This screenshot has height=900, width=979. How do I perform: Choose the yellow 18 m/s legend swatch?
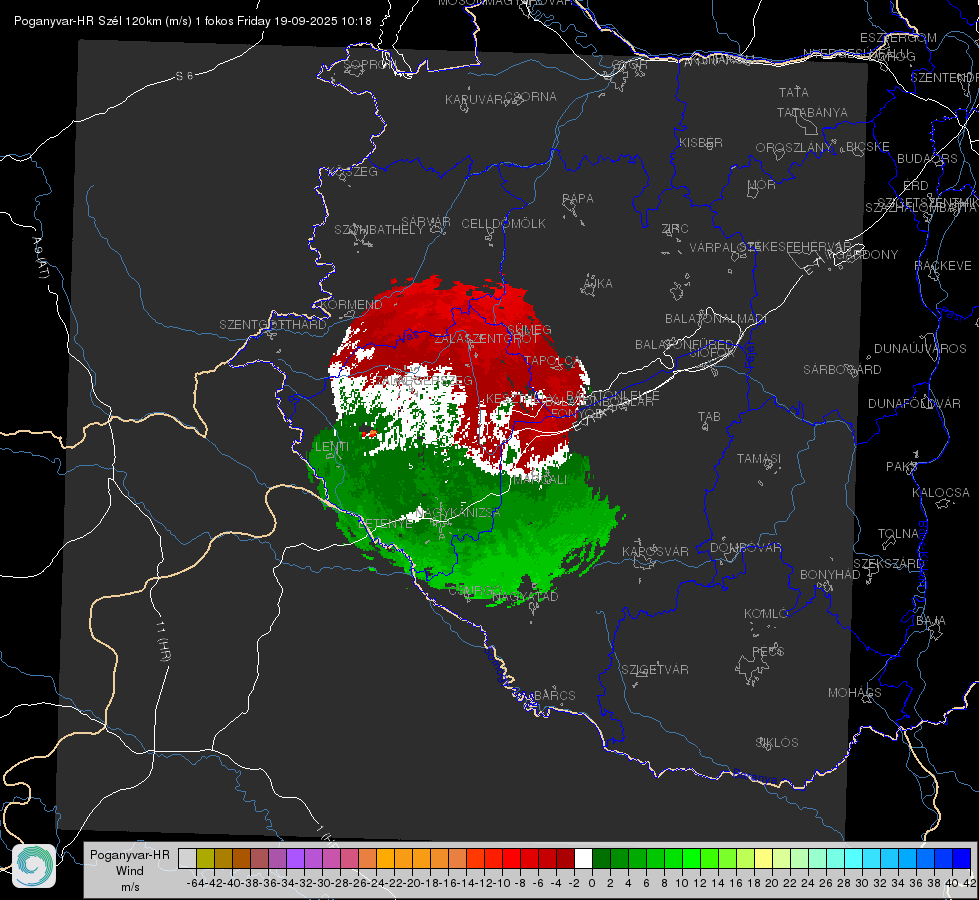click(x=764, y=859)
